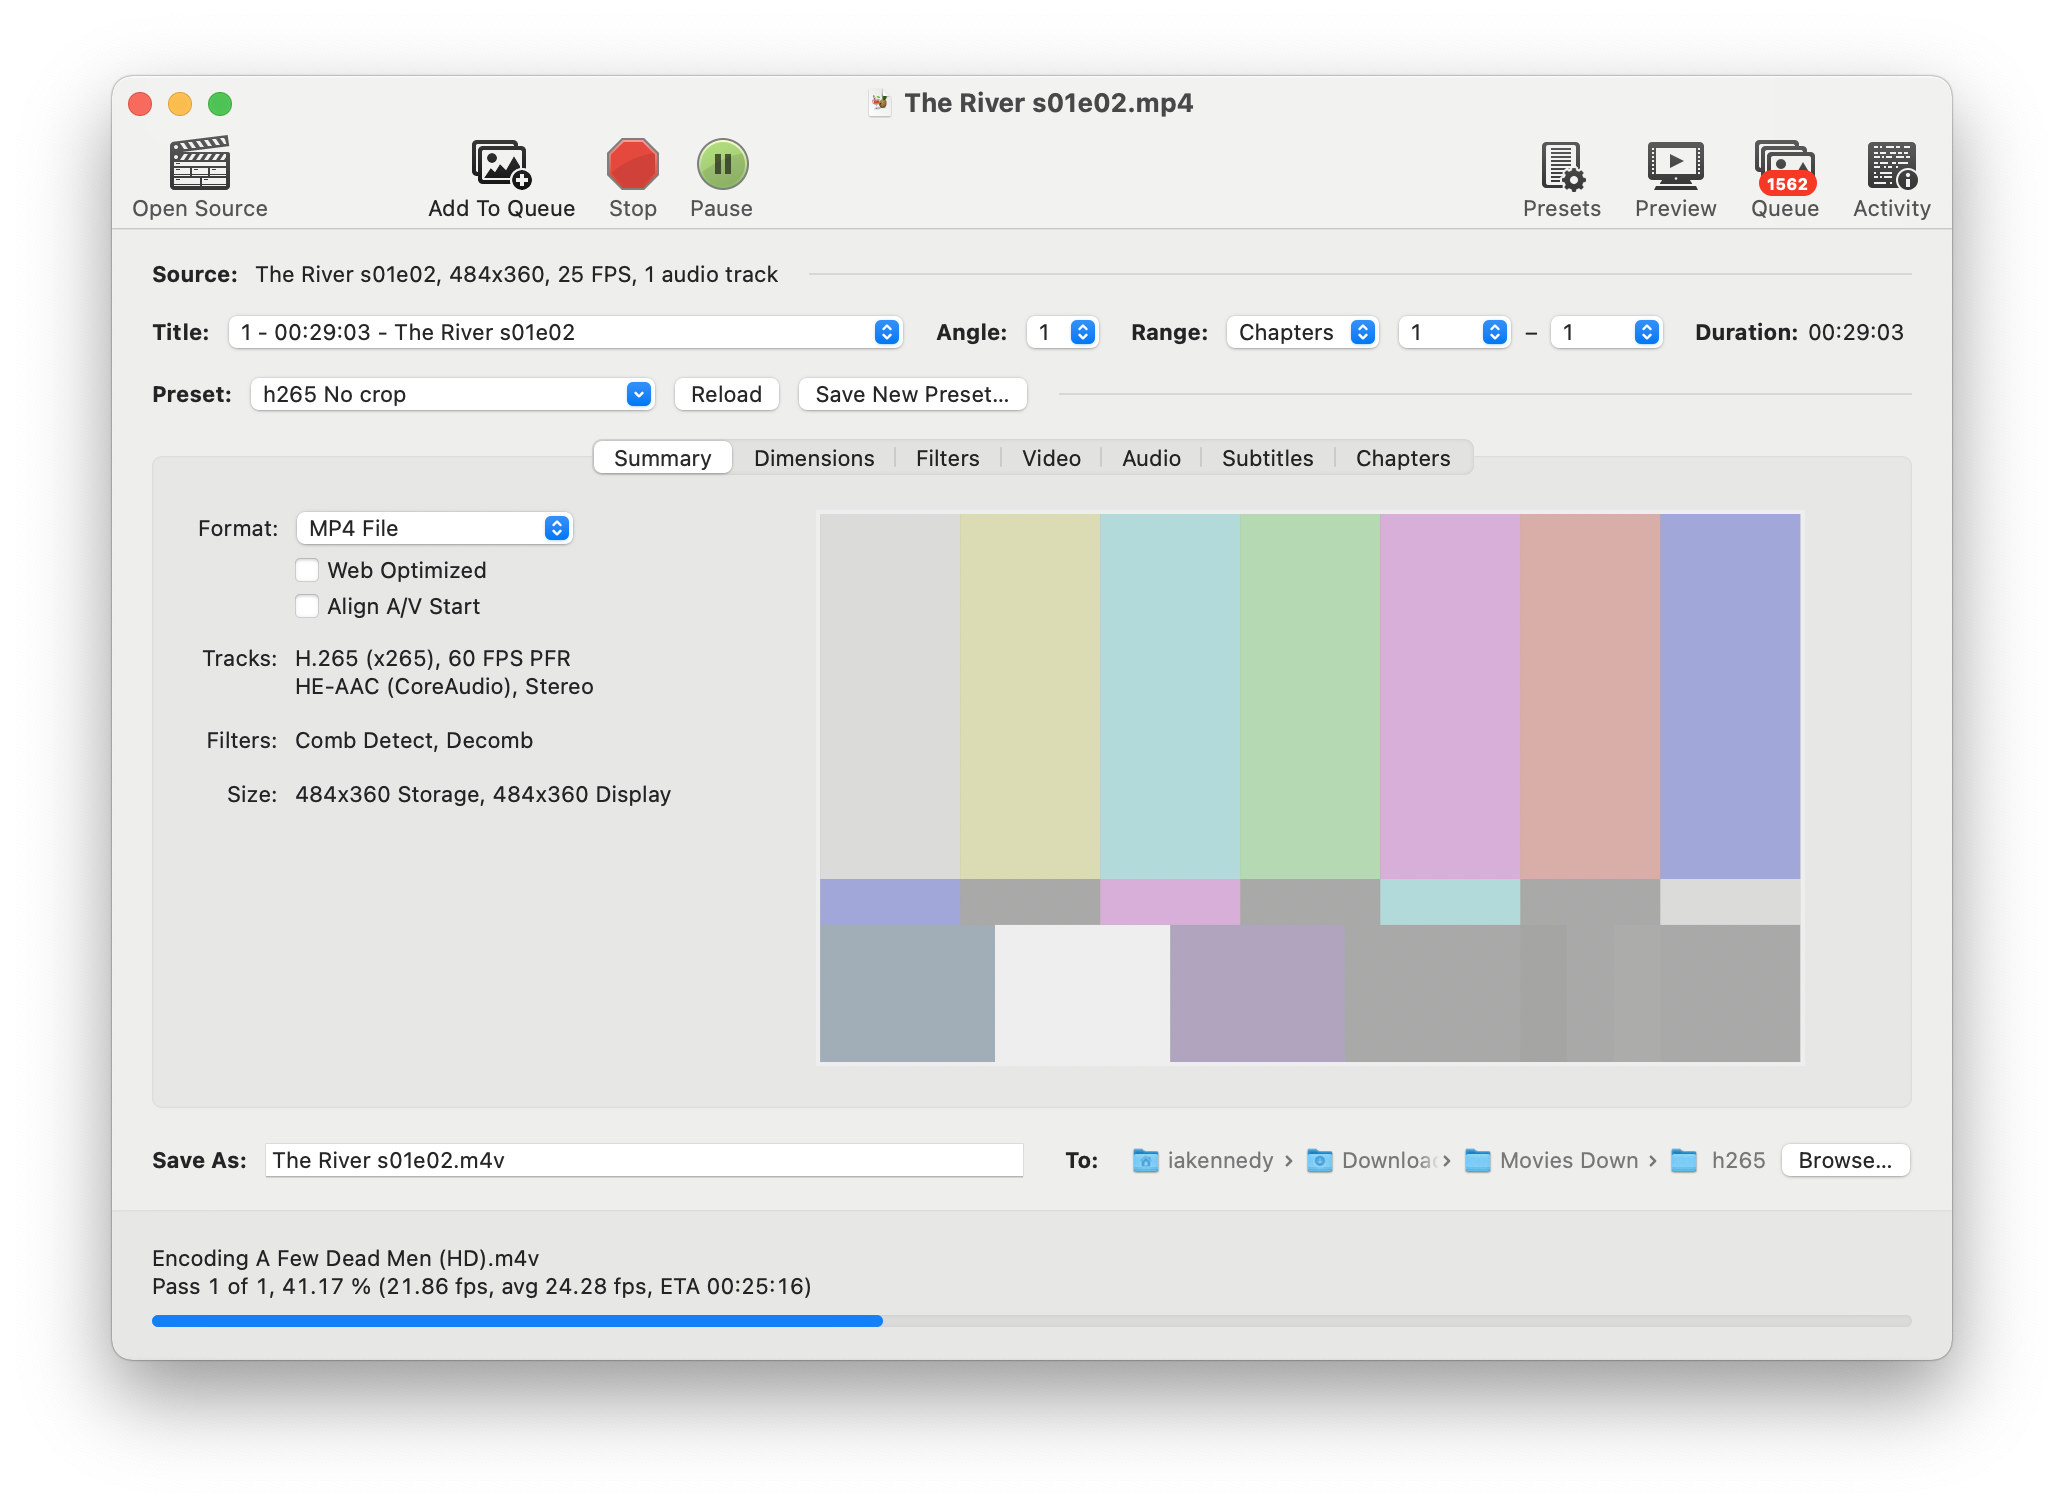Edit the Save As filename field
This screenshot has width=2064, height=1508.
(x=643, y=1160)
